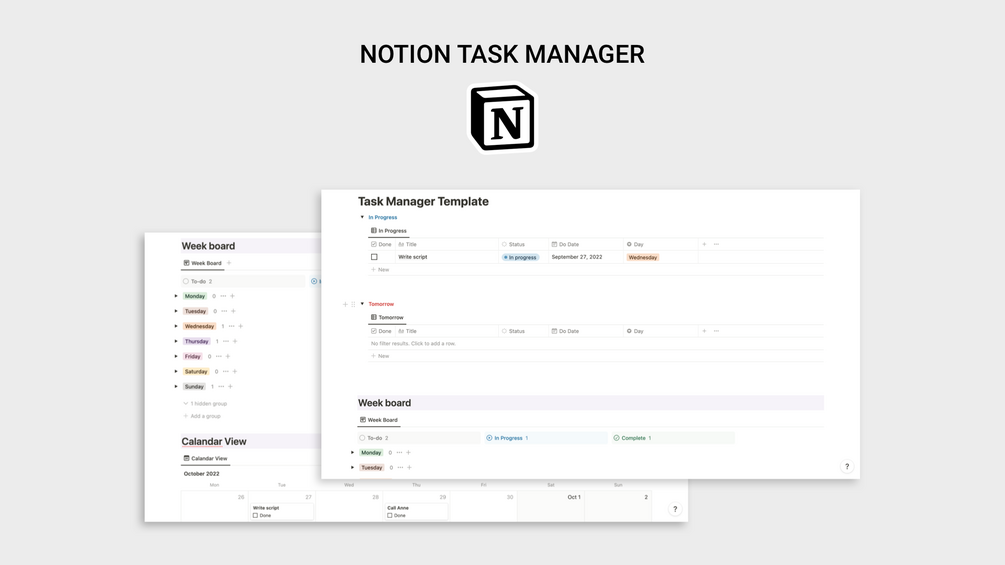The image size is (1005, 565).
Task: Expand Monday group in the back window
Action: click(x=176, y=296)
